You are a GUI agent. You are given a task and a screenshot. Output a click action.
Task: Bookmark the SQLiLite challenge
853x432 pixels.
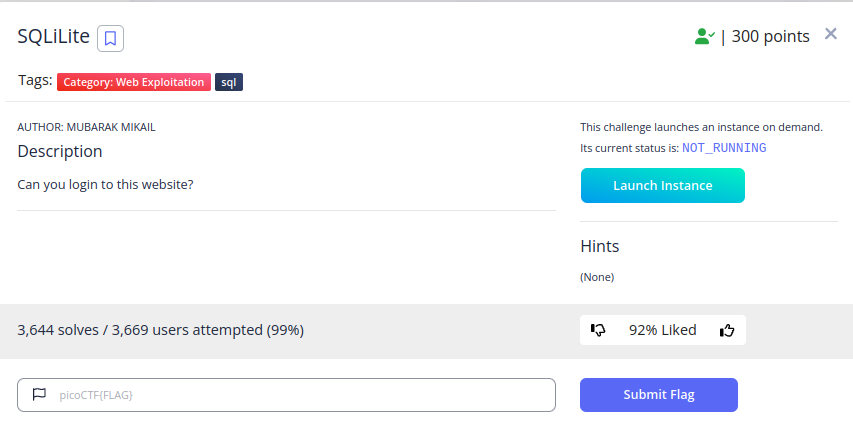[110, 38]
